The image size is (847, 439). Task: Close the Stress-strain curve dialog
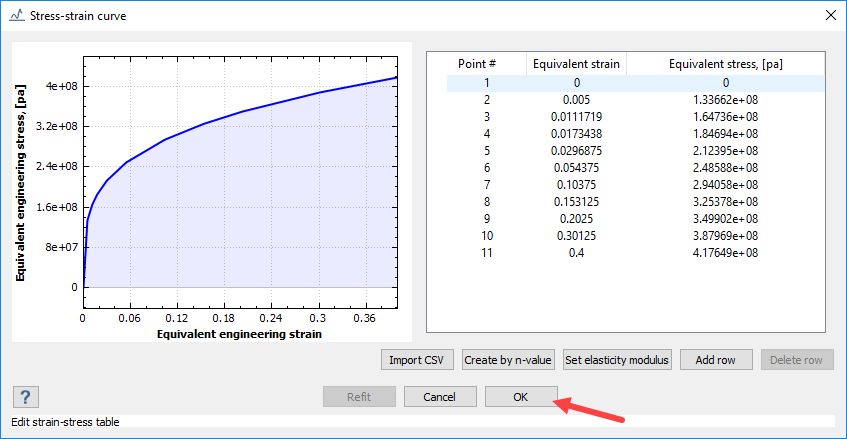click(x=827, y=16)
